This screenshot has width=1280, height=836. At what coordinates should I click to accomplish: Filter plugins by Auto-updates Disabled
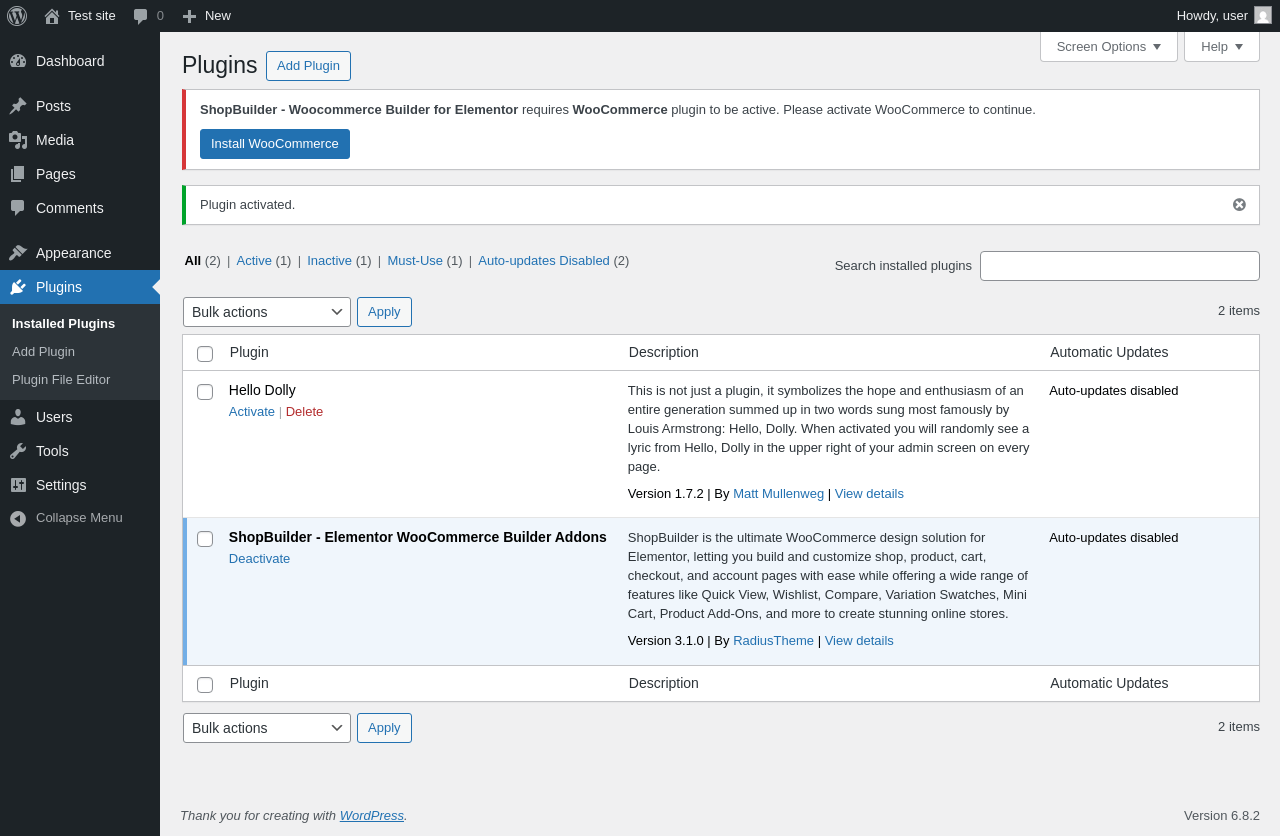tap(544, 260)
